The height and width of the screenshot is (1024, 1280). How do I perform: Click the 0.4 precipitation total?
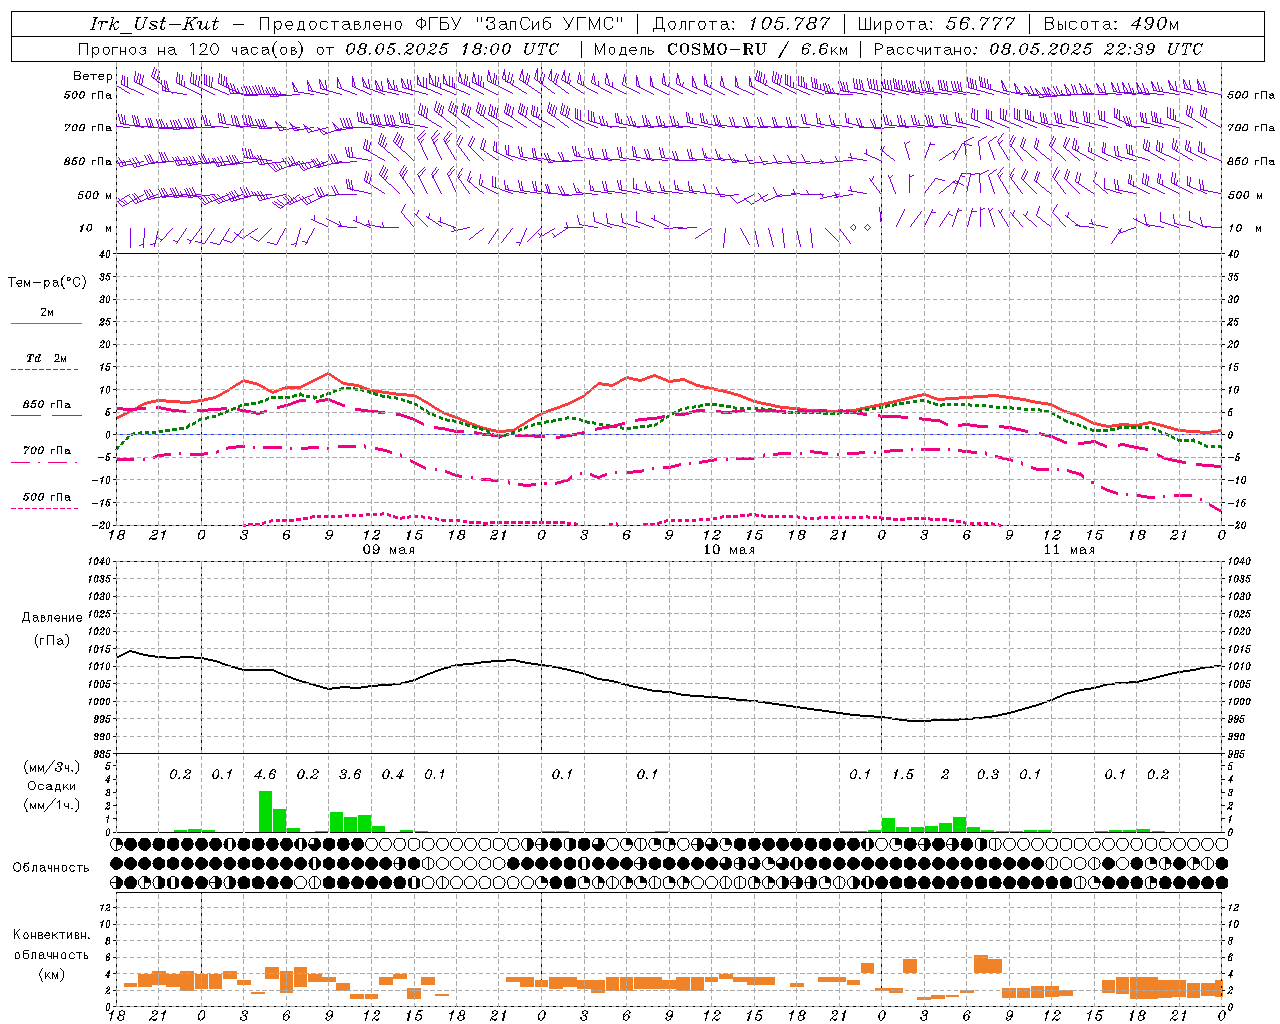[x=393, y=775]
